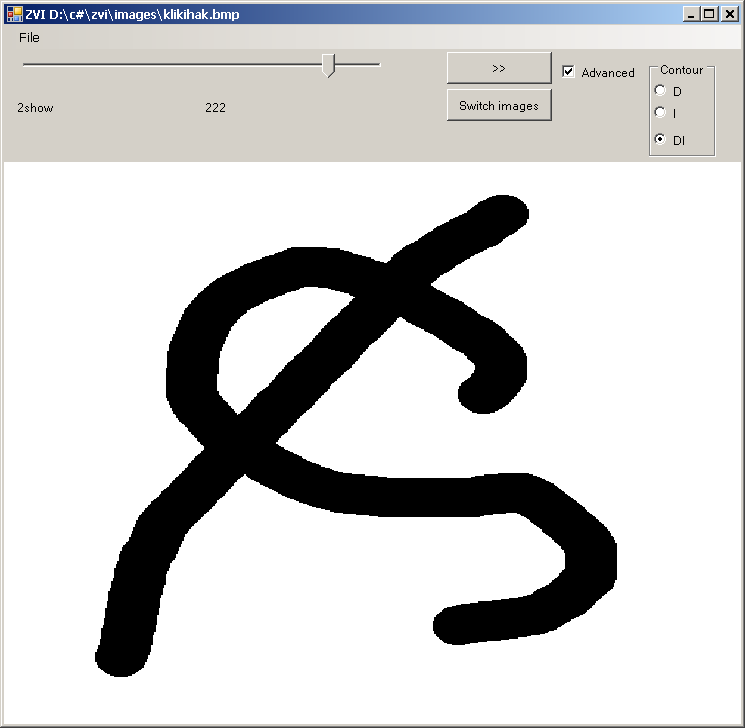The width and height of the screenshot is (745, 728).
Task: Click the >> button
Action: (499, 68)
